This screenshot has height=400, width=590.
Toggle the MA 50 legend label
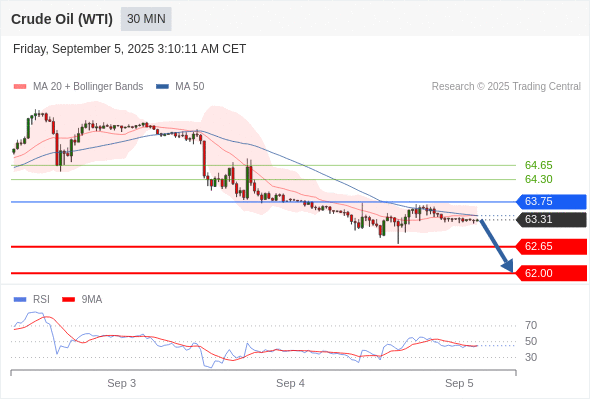point(190,87)
